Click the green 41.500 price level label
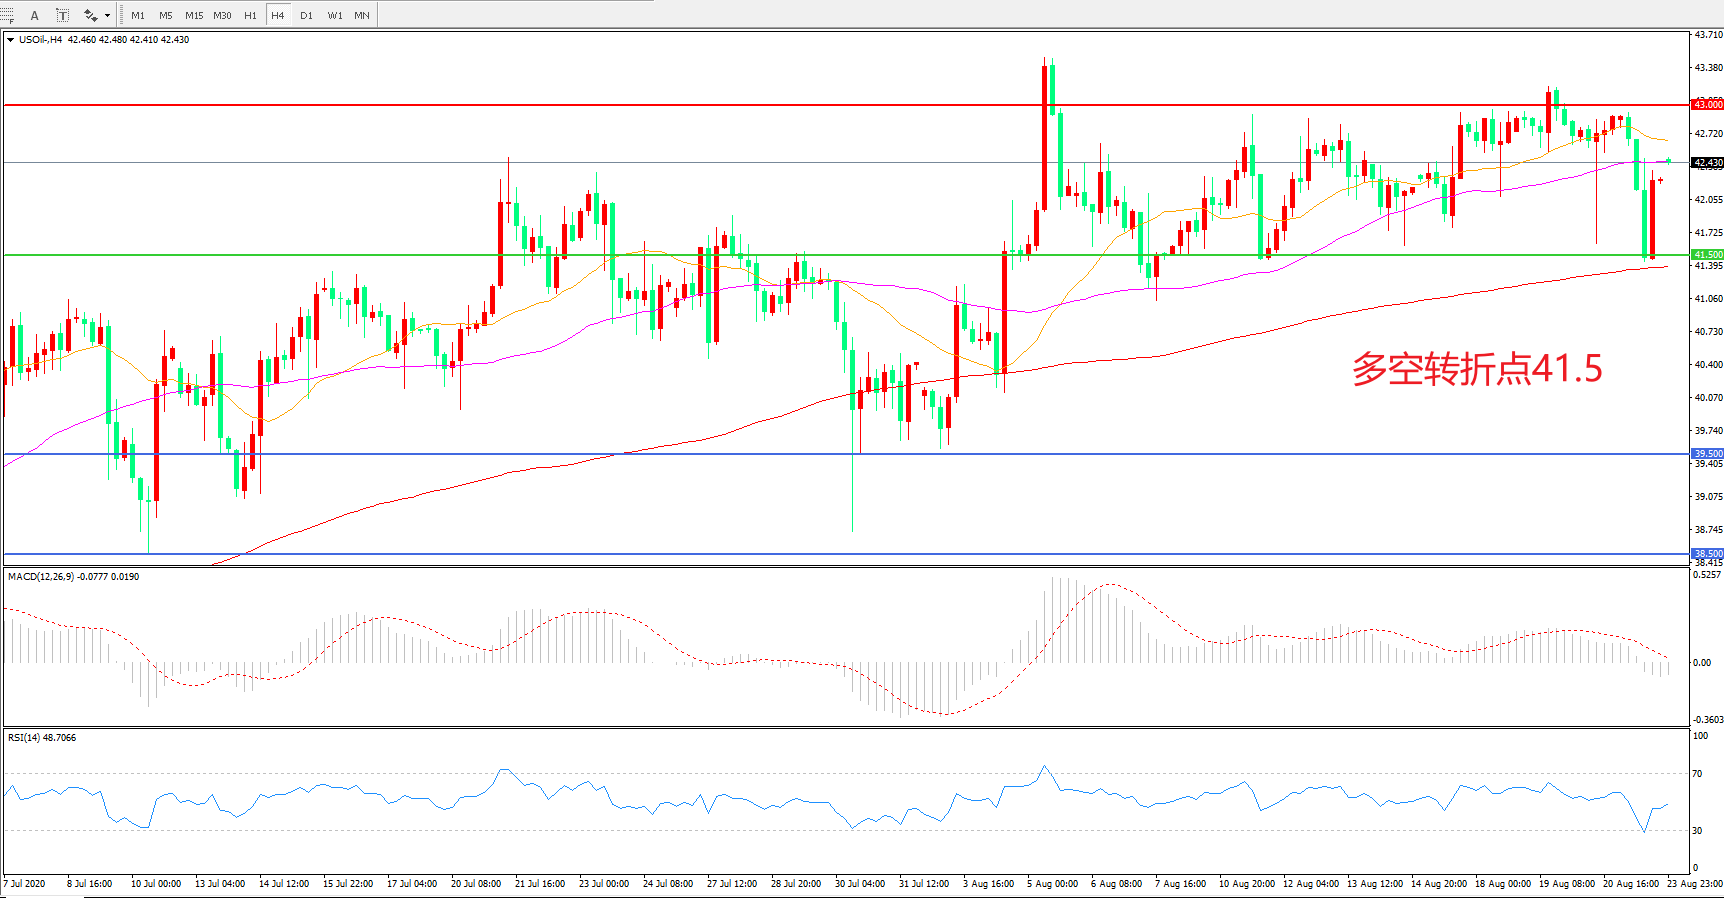1724x898 pixels. pyautogui.click(x=1707, y=255)
